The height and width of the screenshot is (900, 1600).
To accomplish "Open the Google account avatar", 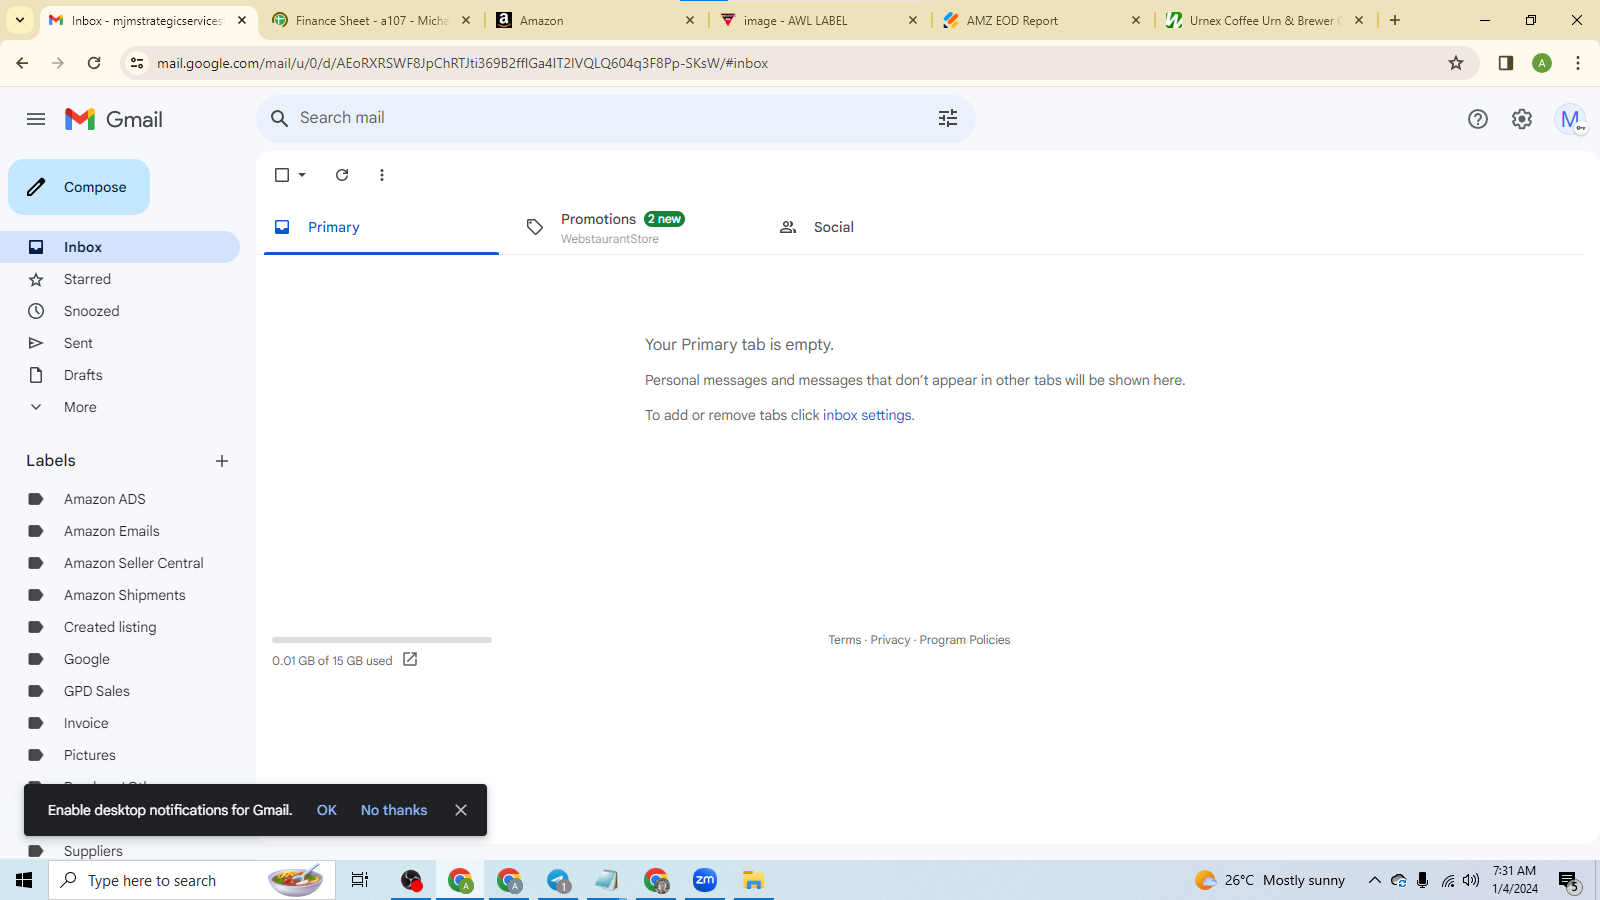I will click(x=1570, y=119).
